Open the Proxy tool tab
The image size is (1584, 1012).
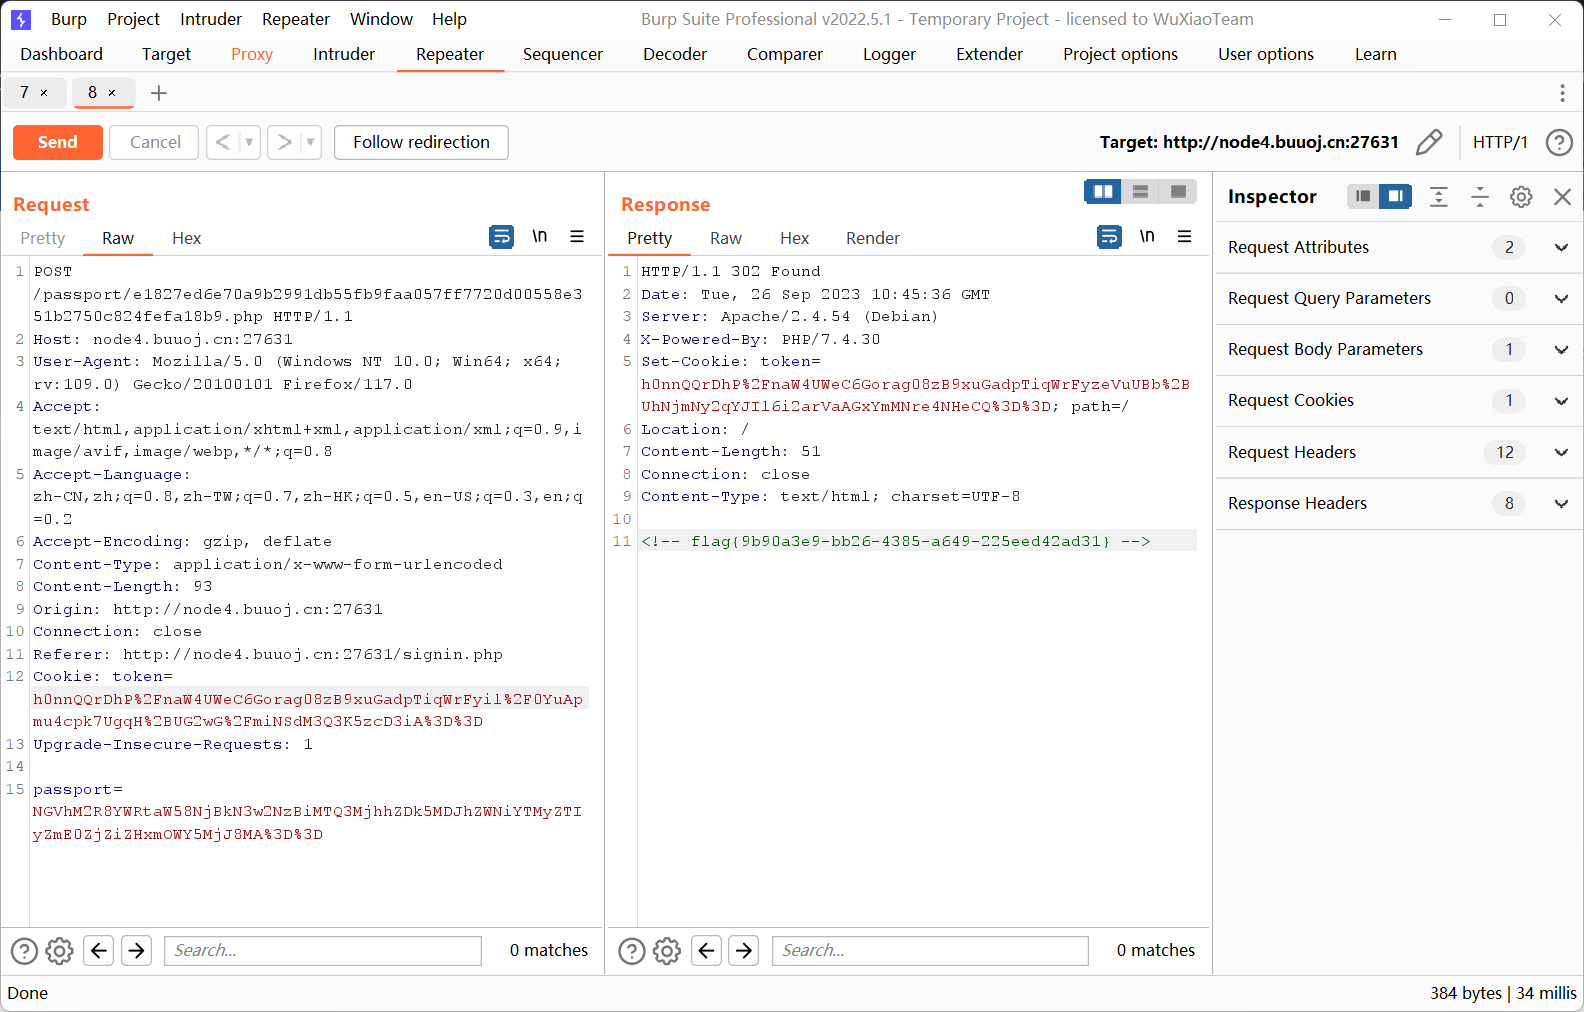click(252, 54)
